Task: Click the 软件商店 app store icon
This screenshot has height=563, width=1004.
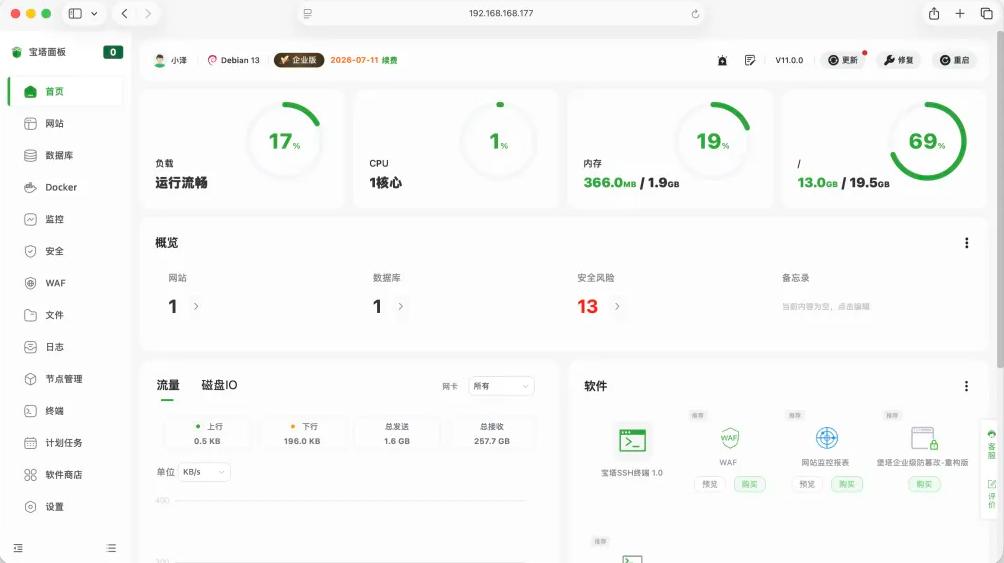Action: click(x=30, y=475)
